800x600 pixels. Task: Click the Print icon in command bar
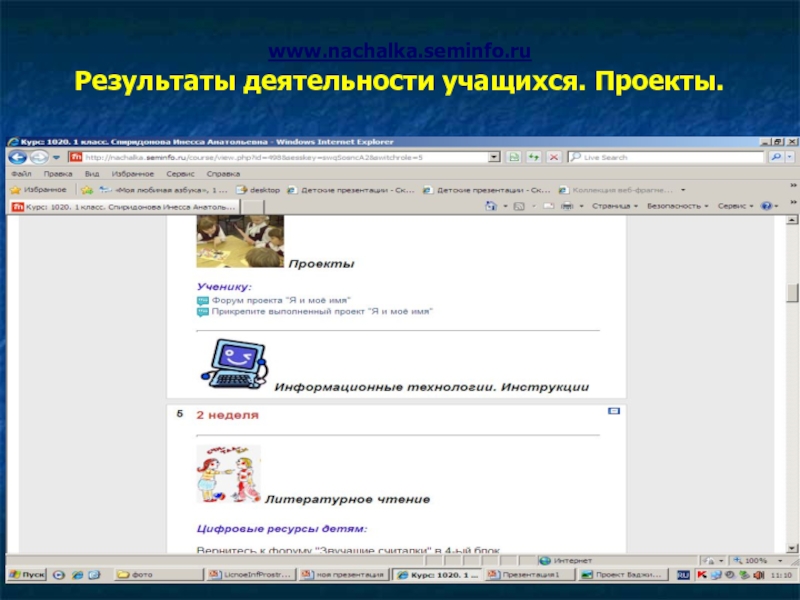pos(567,206)
